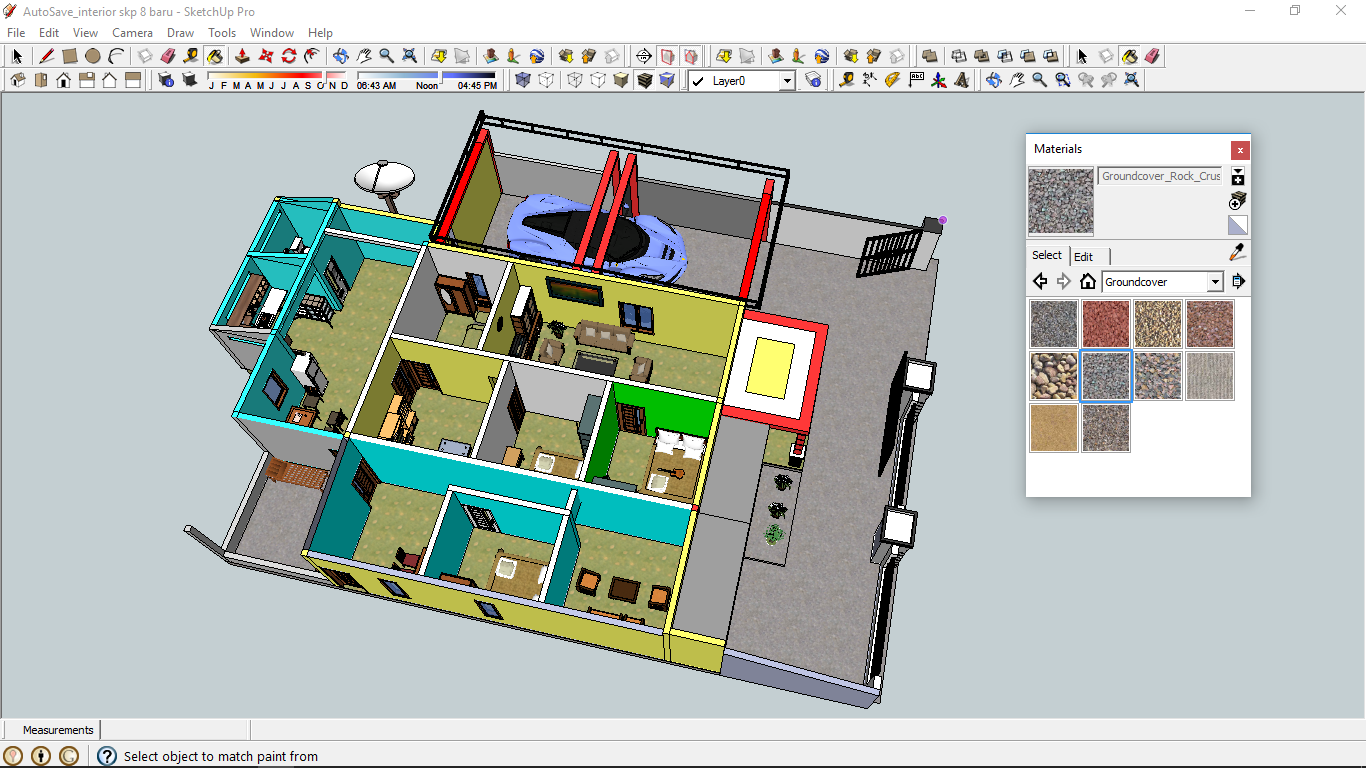The image size is (1366, 768).
Task: Toggle Show/Hide Shadows button
Action: [189, 80]
